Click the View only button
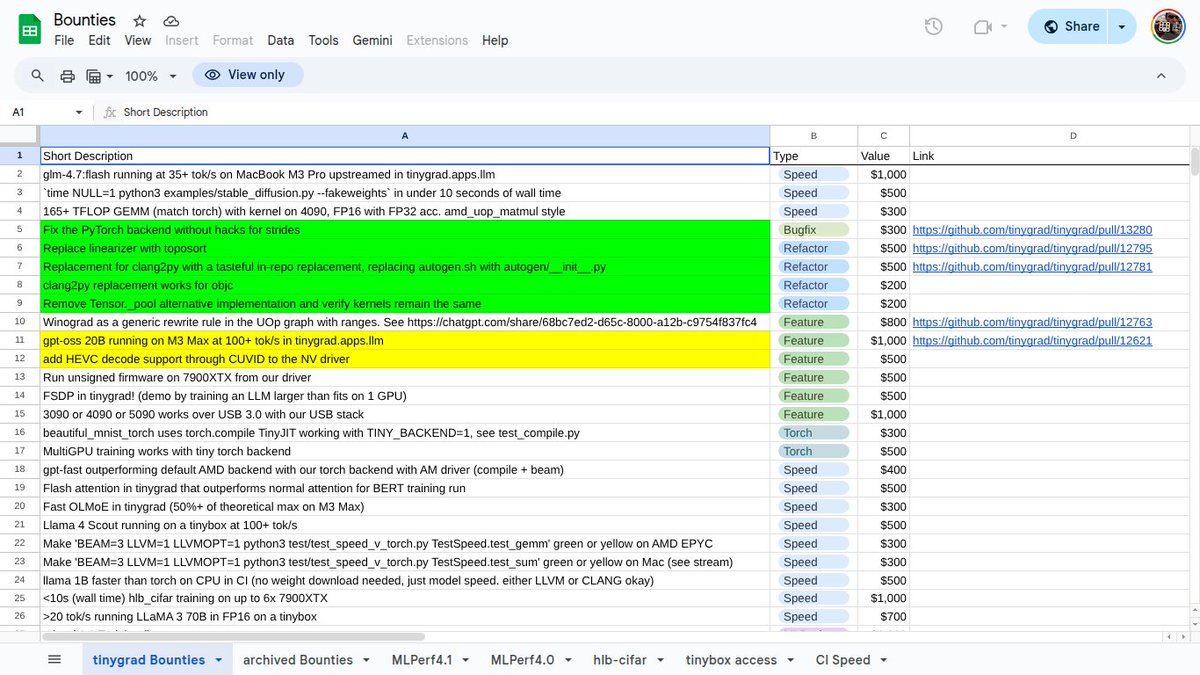This screenshot has width=1200, height=675. click(x=248, y=75)
